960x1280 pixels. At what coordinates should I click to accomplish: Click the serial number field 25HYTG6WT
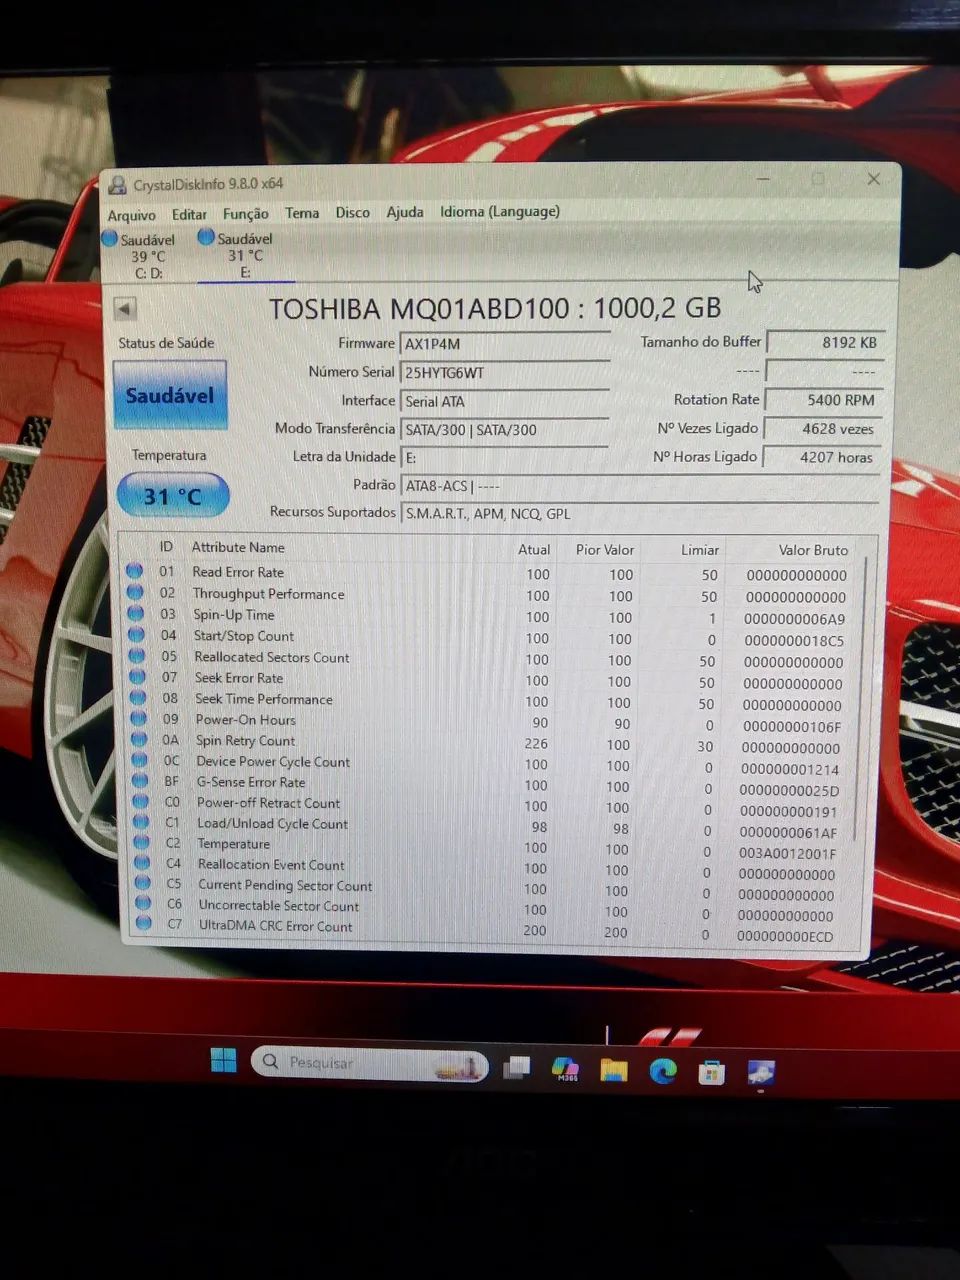click(x=504, y=372)
